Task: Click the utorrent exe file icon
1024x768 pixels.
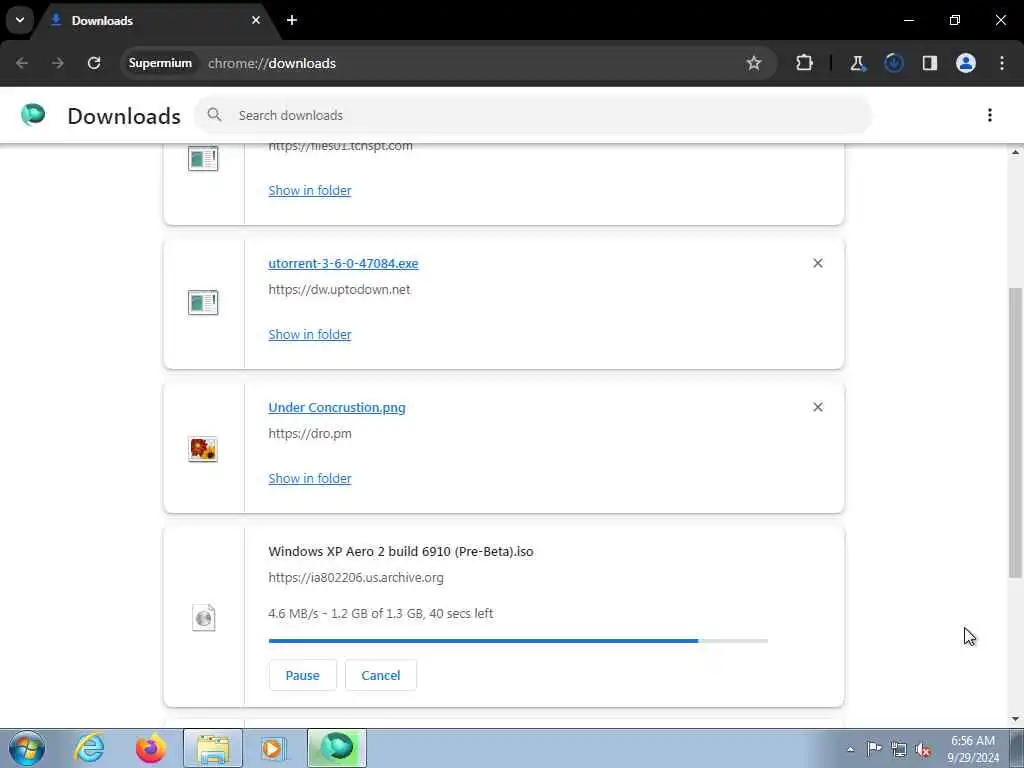Action: (x=203, y=303)
